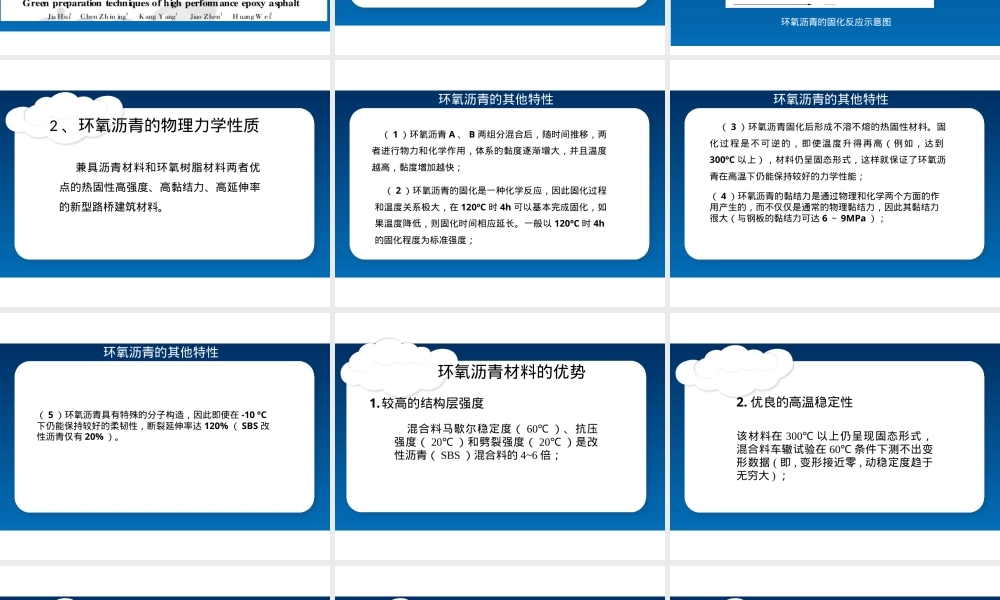Open the 环氧沥青的其他特性 slide with item (5)
1000x600 pixels.
point(165,437)
